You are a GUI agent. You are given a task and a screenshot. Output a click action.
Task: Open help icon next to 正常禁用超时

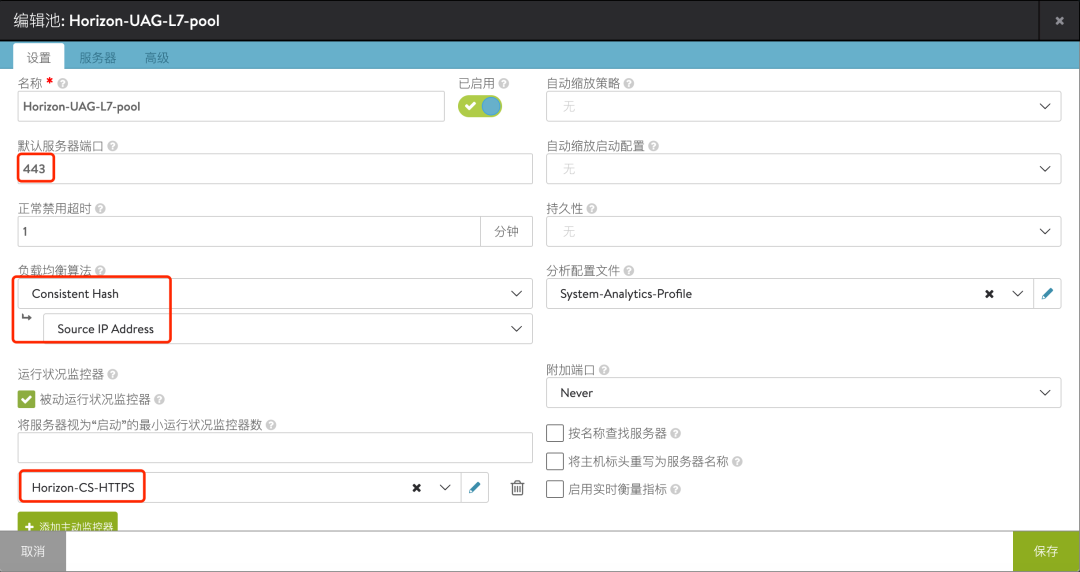(x=100, y=209)
